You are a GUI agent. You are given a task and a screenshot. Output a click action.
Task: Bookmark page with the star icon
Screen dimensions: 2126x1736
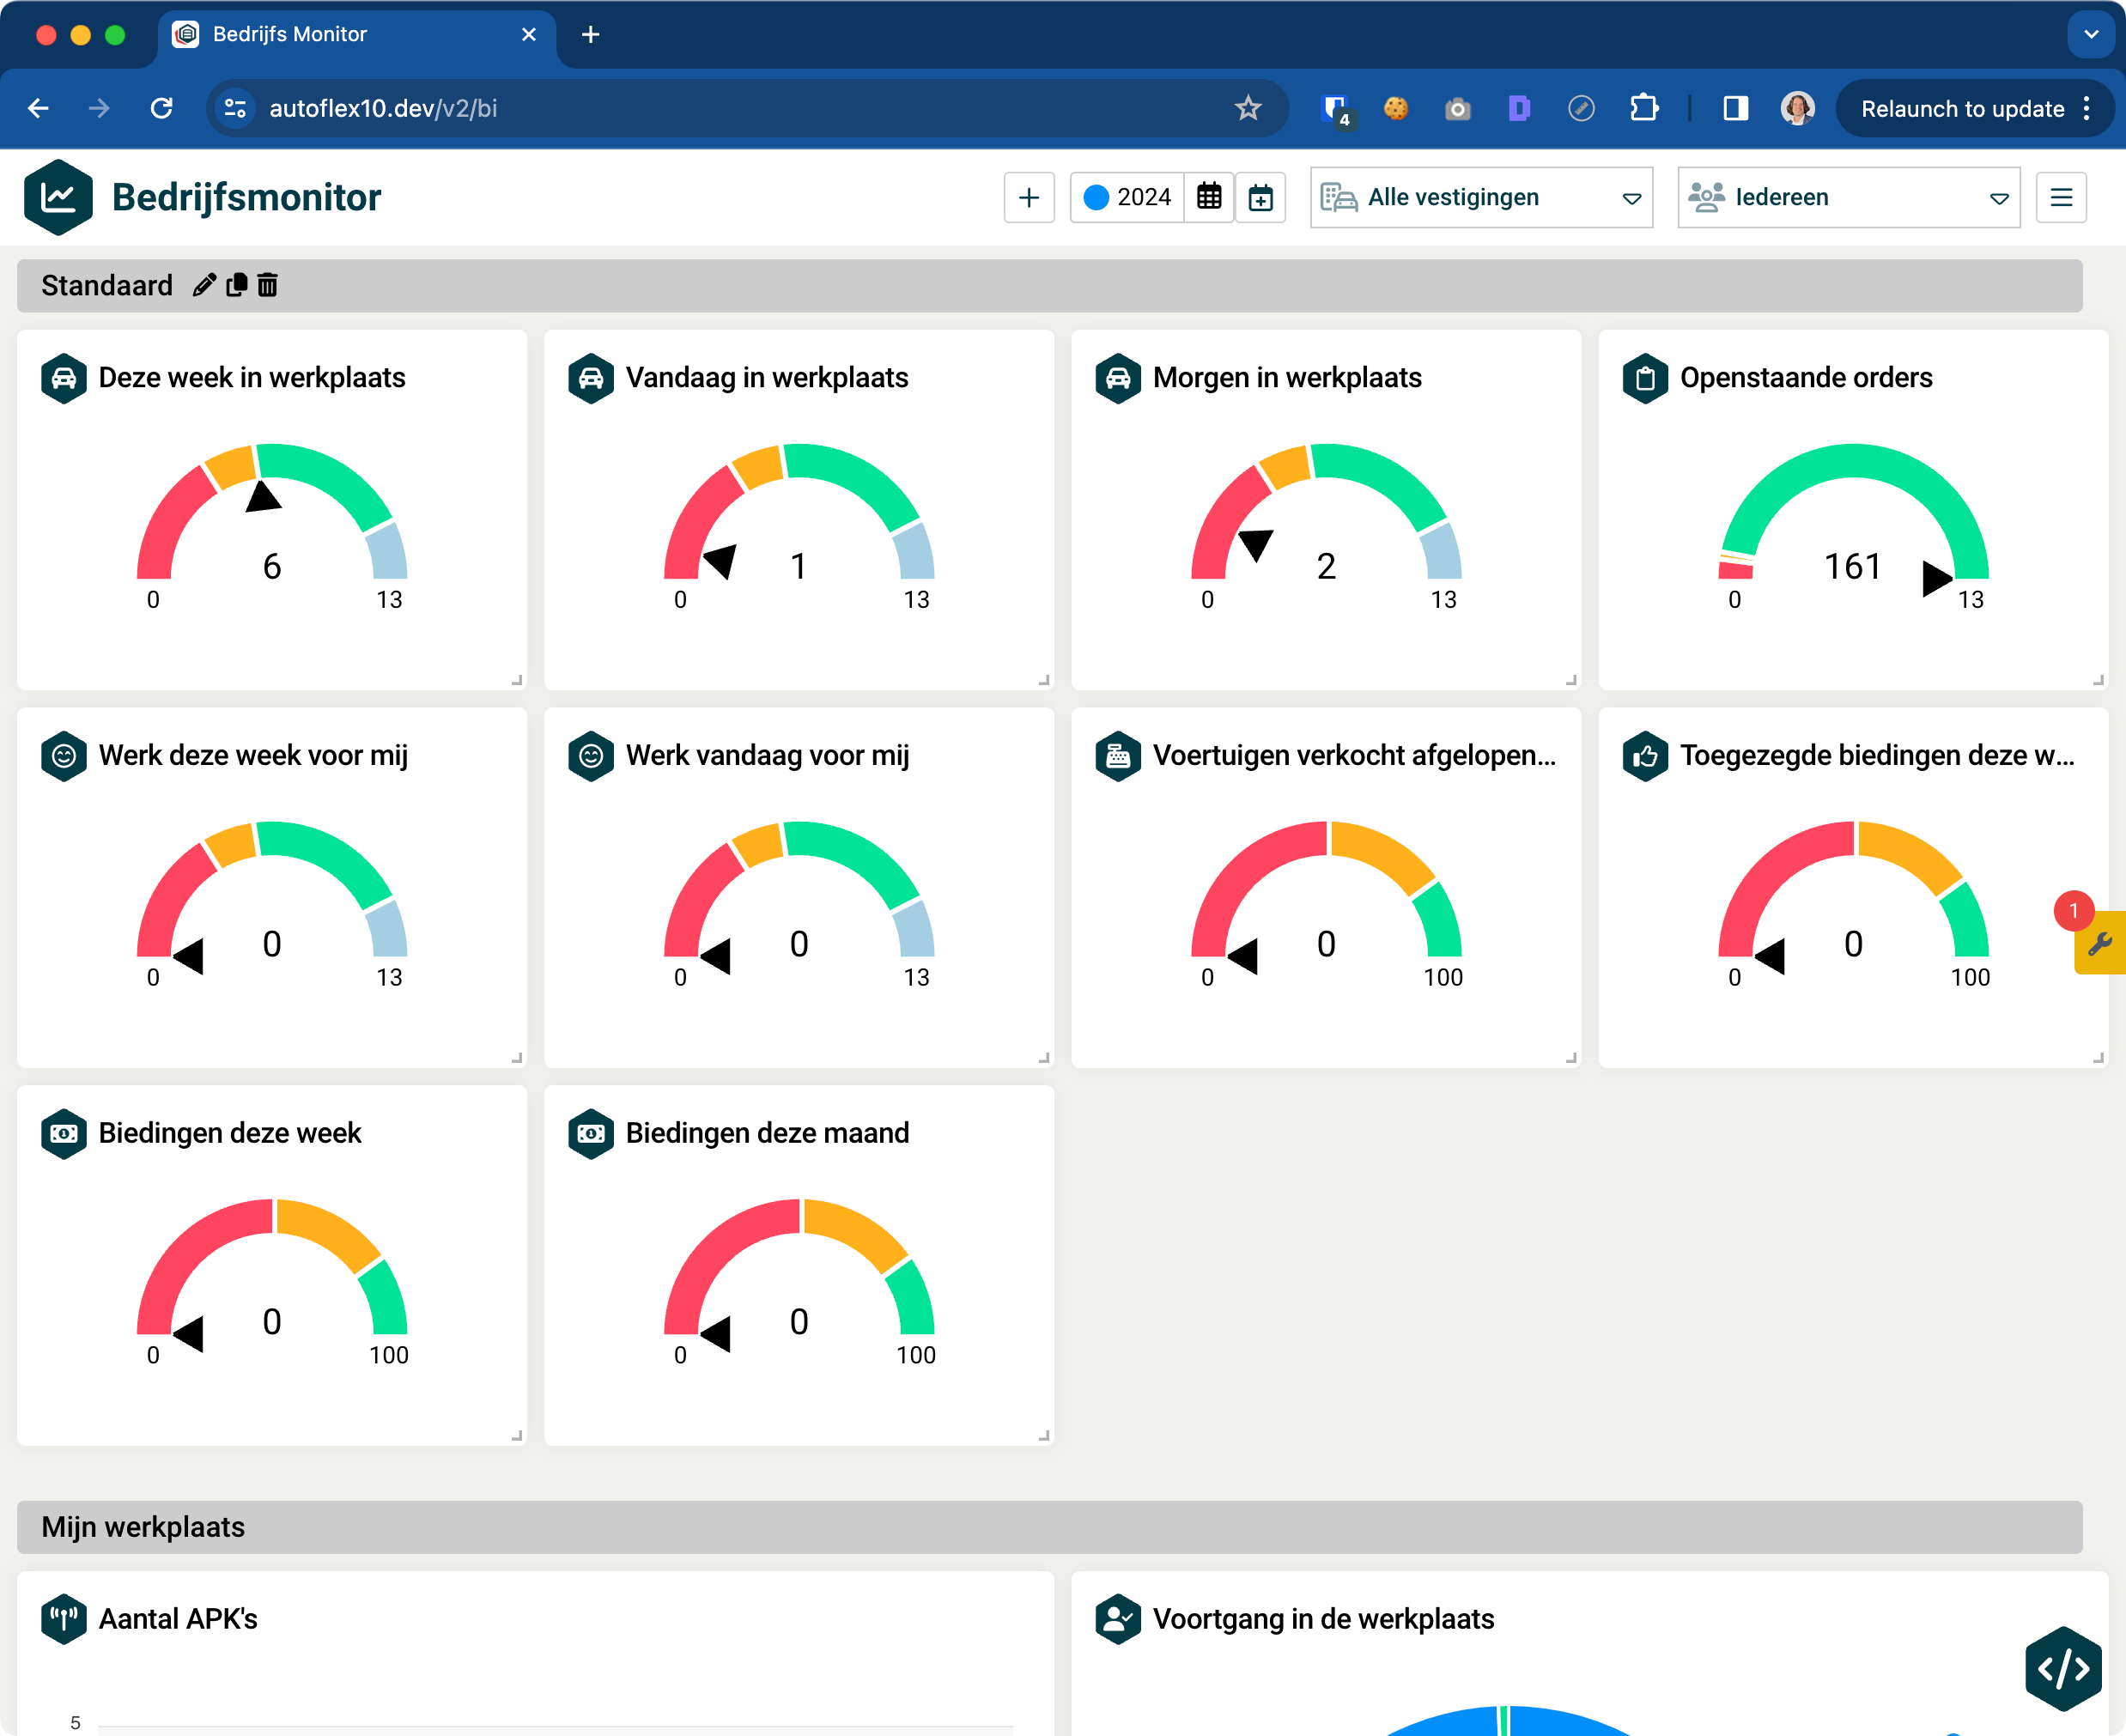(x=1248, y=108)
